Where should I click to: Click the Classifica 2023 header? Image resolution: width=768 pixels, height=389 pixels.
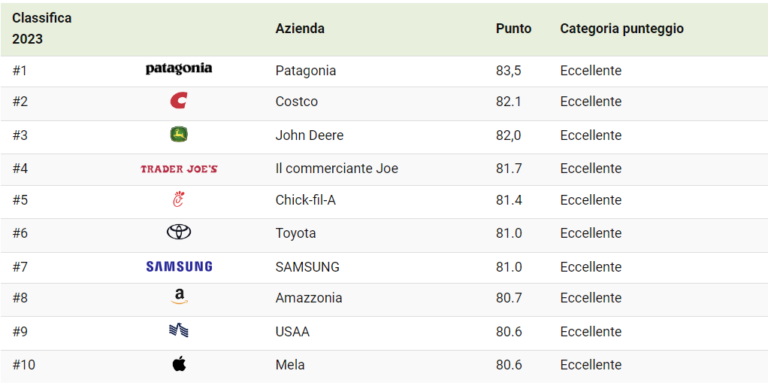[x=42, y=28]
